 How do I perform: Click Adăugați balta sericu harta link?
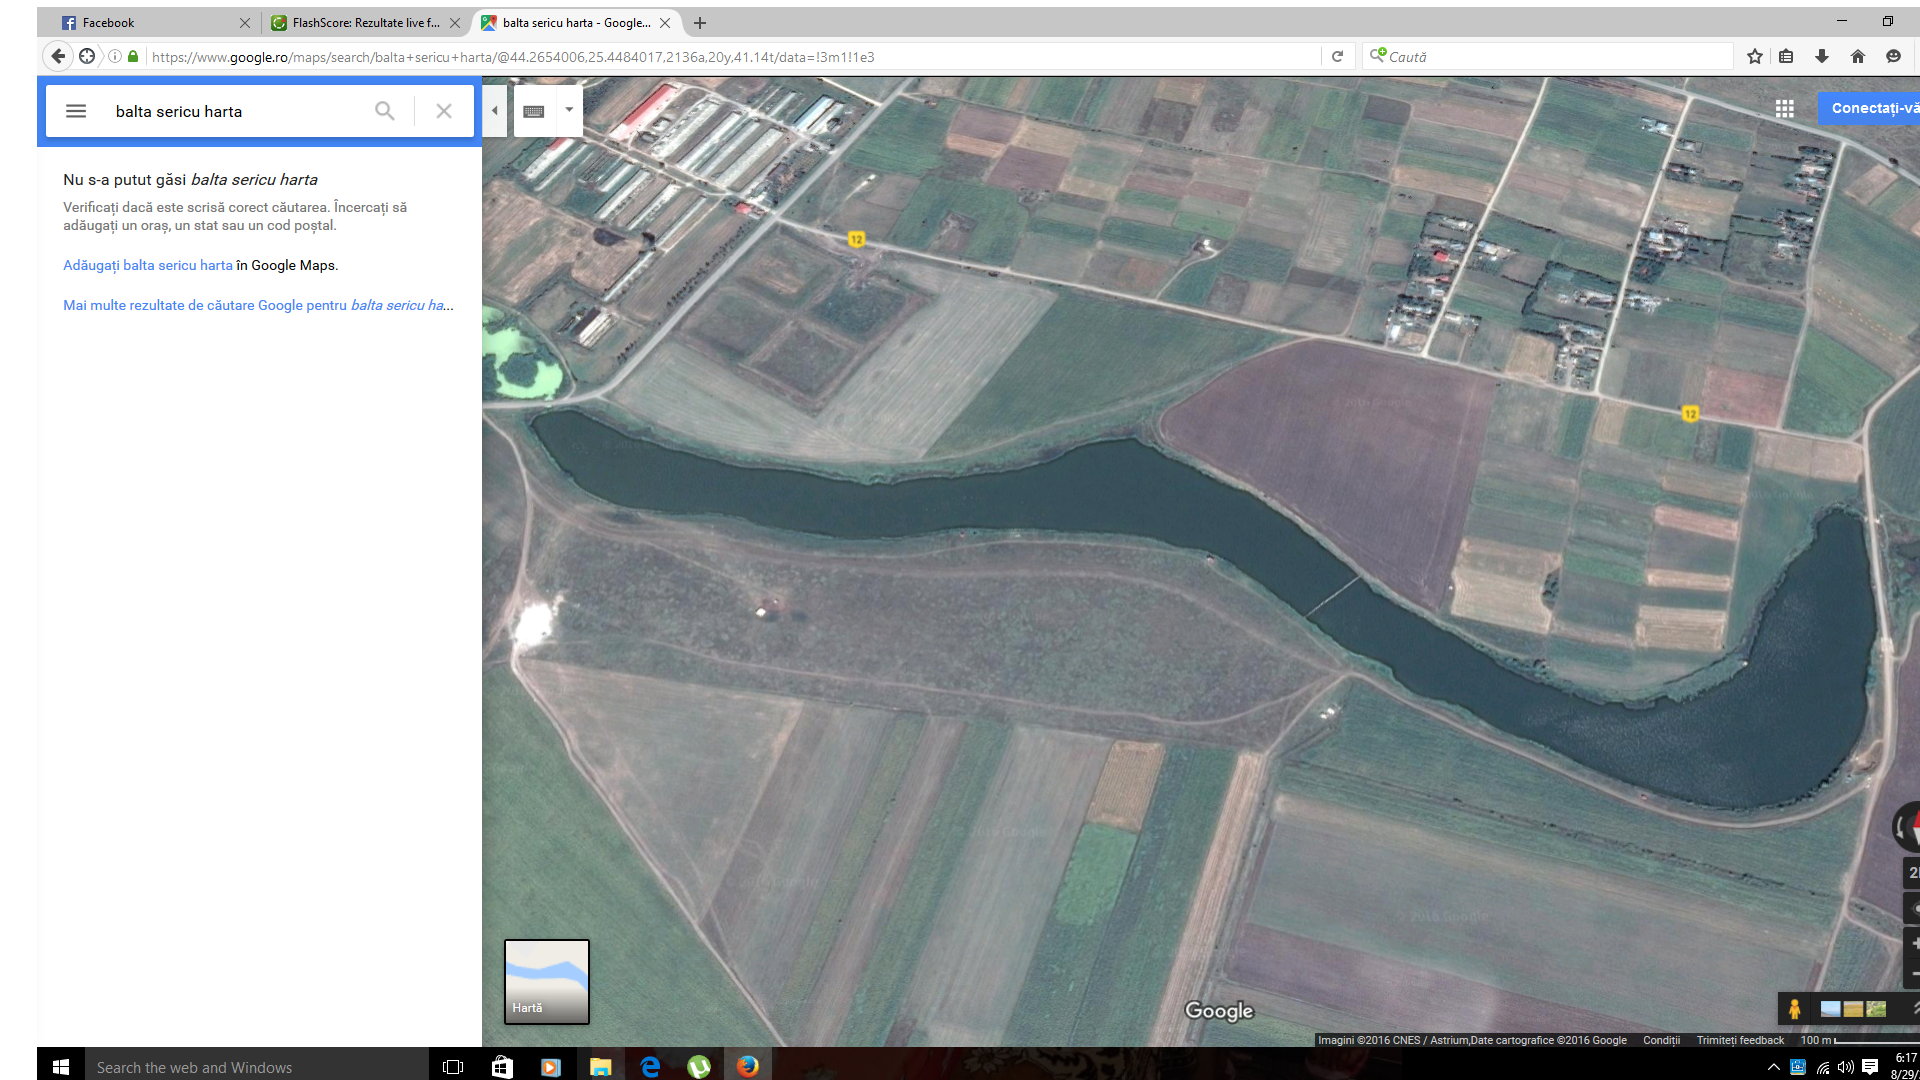(147, 265)
